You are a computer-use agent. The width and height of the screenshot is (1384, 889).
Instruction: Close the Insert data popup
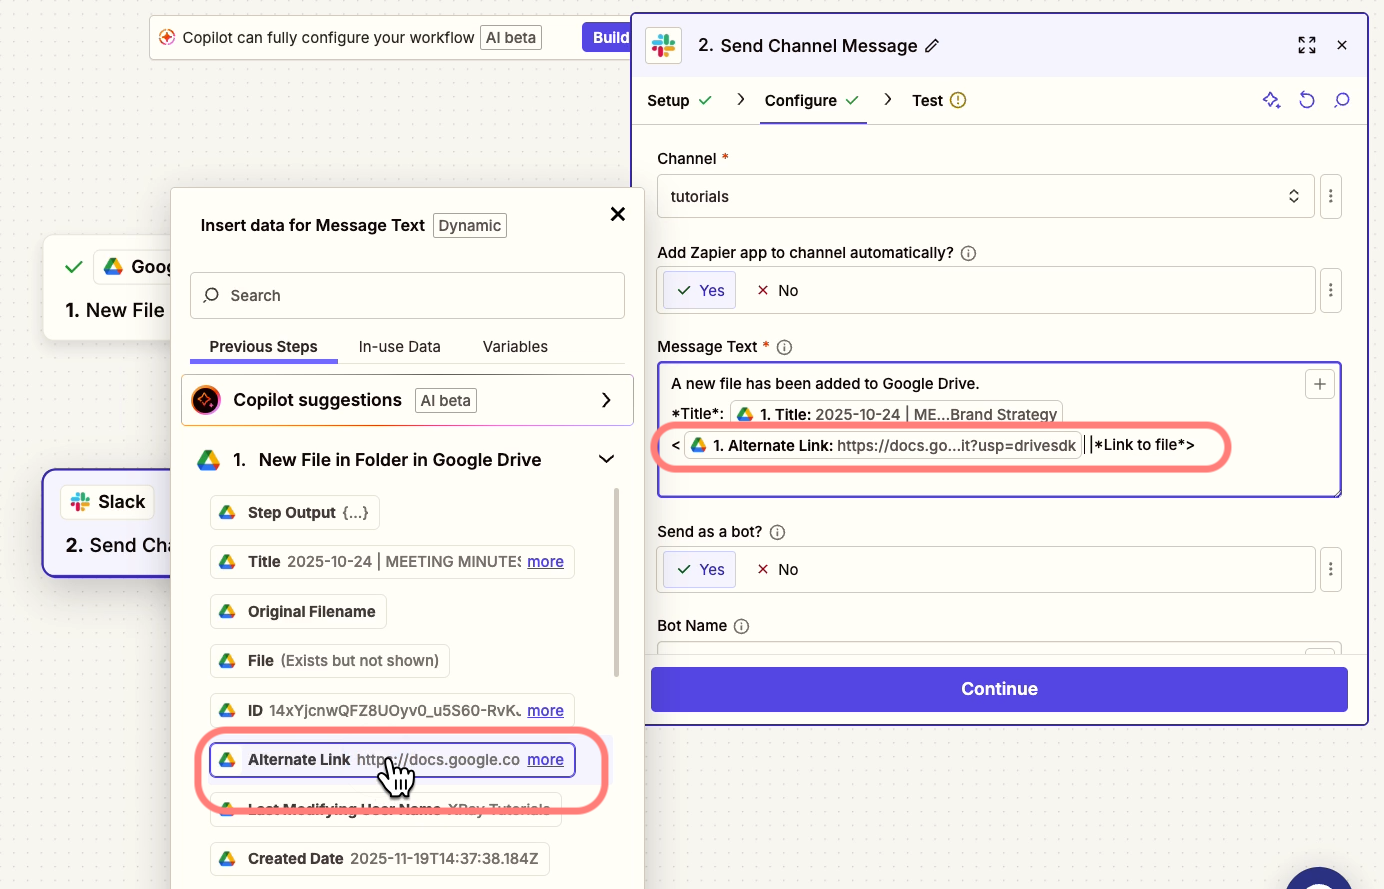(x=618, y=214)
